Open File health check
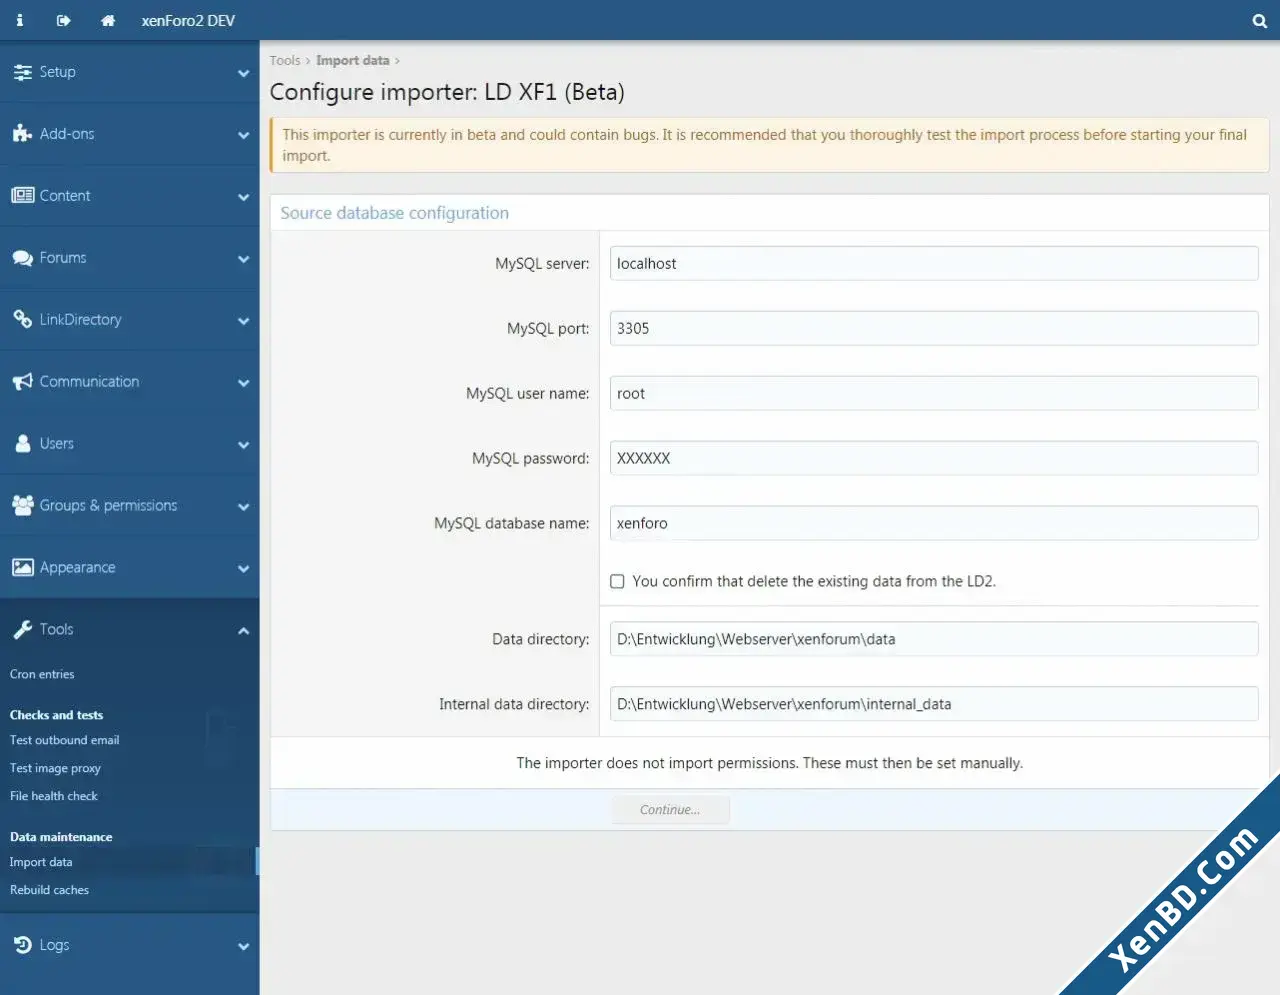1280x995 pixels. click(x=54, y=796)
